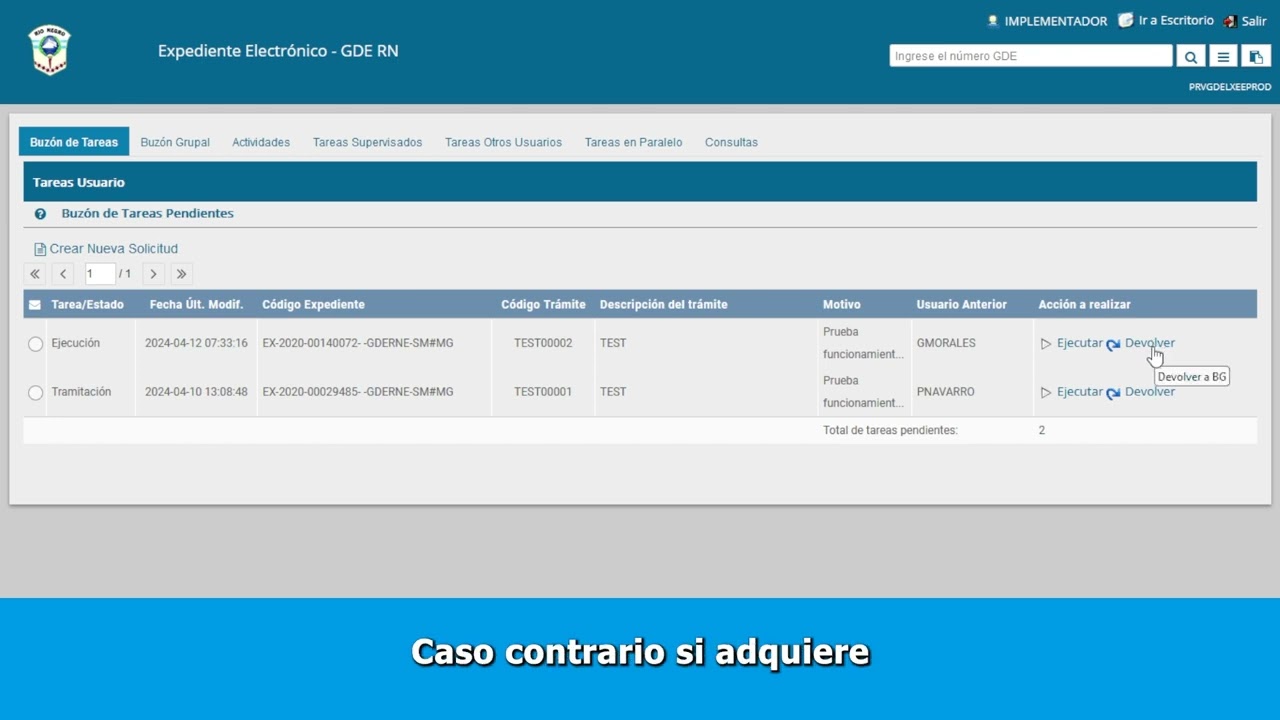The image size is (1280, 720).
Task: Click PRVGDELXEEPROD environment label
Action: pyautogui.click(x=1230, y=87)
